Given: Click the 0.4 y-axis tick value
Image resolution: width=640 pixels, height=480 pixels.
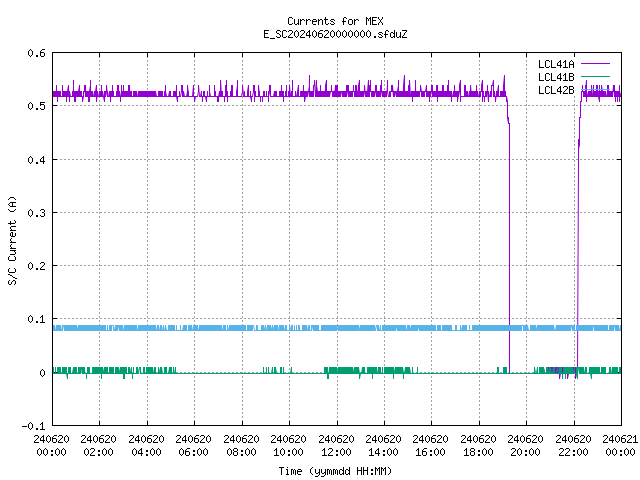Looking at the screenshot, I should 36,160.
